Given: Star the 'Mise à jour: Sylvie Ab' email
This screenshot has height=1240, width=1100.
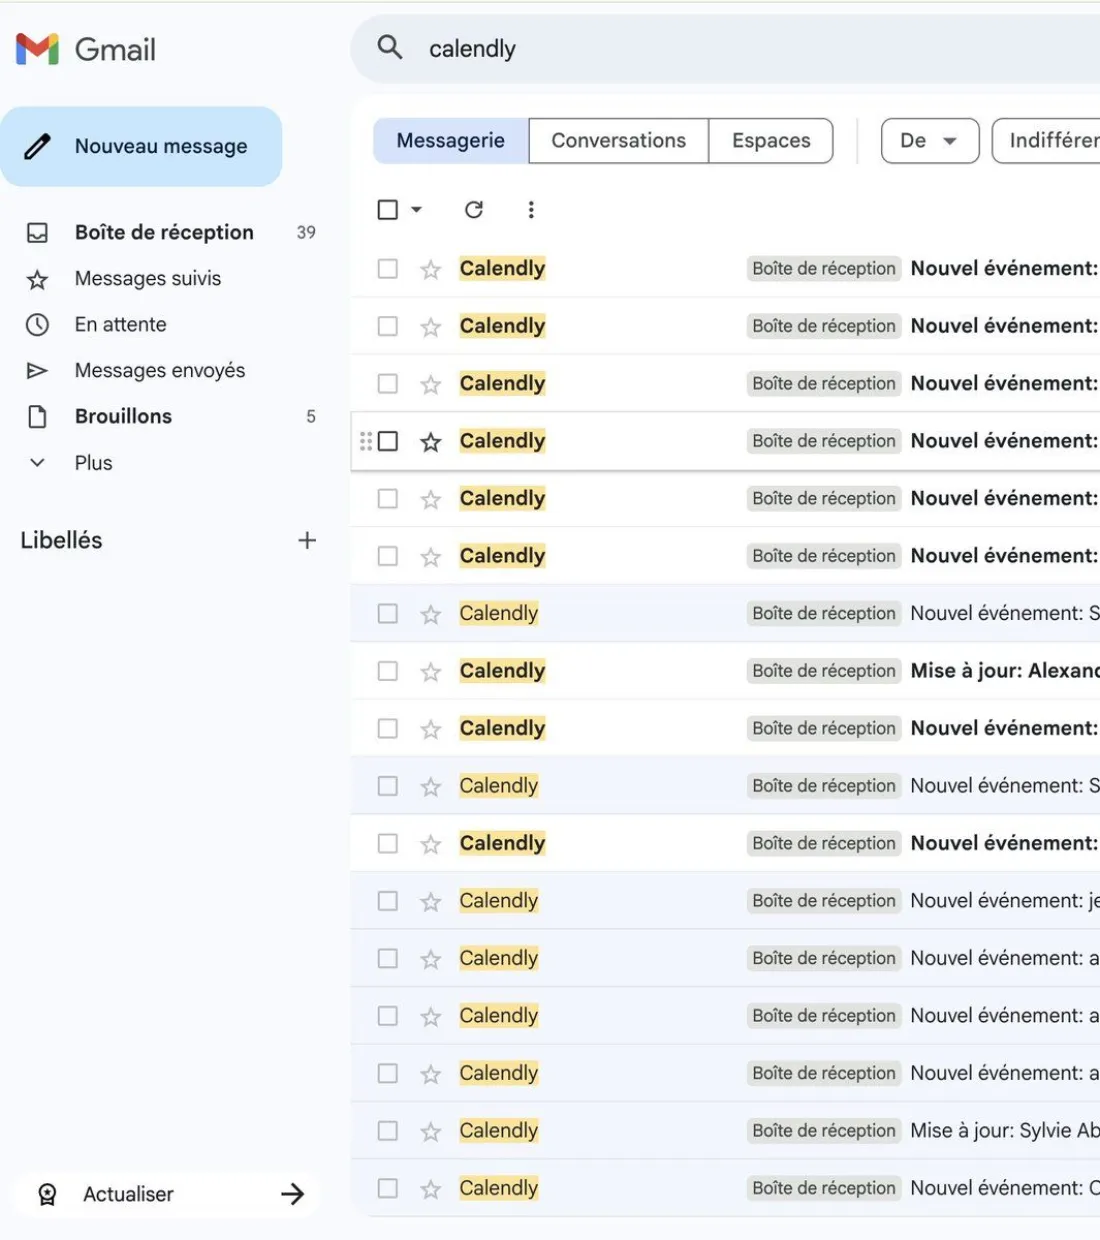Looking at the screenshot, I should (x=431, y=1132).
